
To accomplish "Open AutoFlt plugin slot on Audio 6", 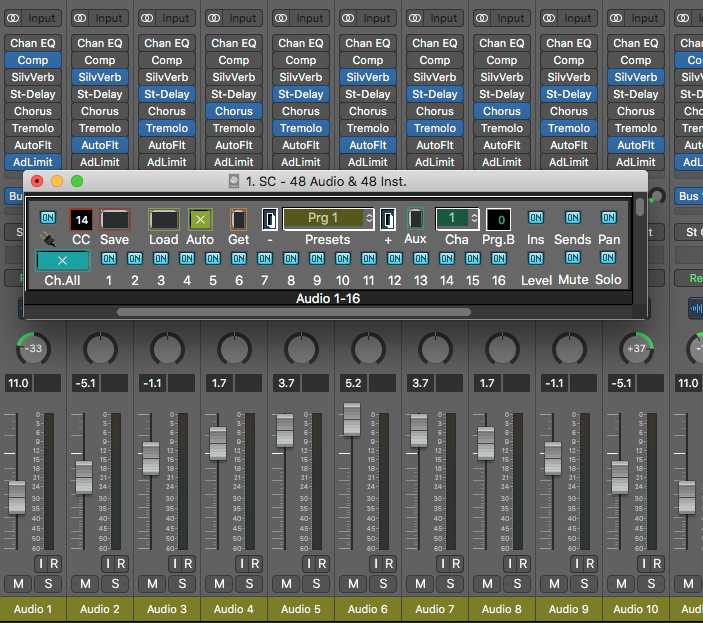I will point(368,145).
